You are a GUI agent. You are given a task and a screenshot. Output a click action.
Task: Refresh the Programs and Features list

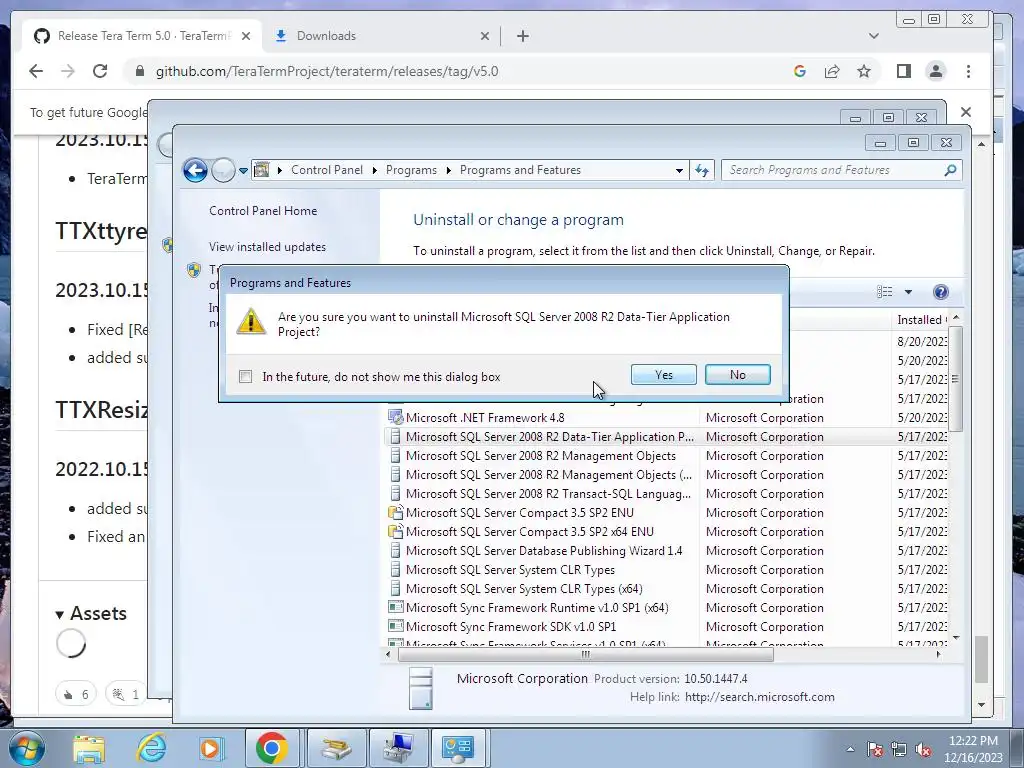tap(702, 170)
